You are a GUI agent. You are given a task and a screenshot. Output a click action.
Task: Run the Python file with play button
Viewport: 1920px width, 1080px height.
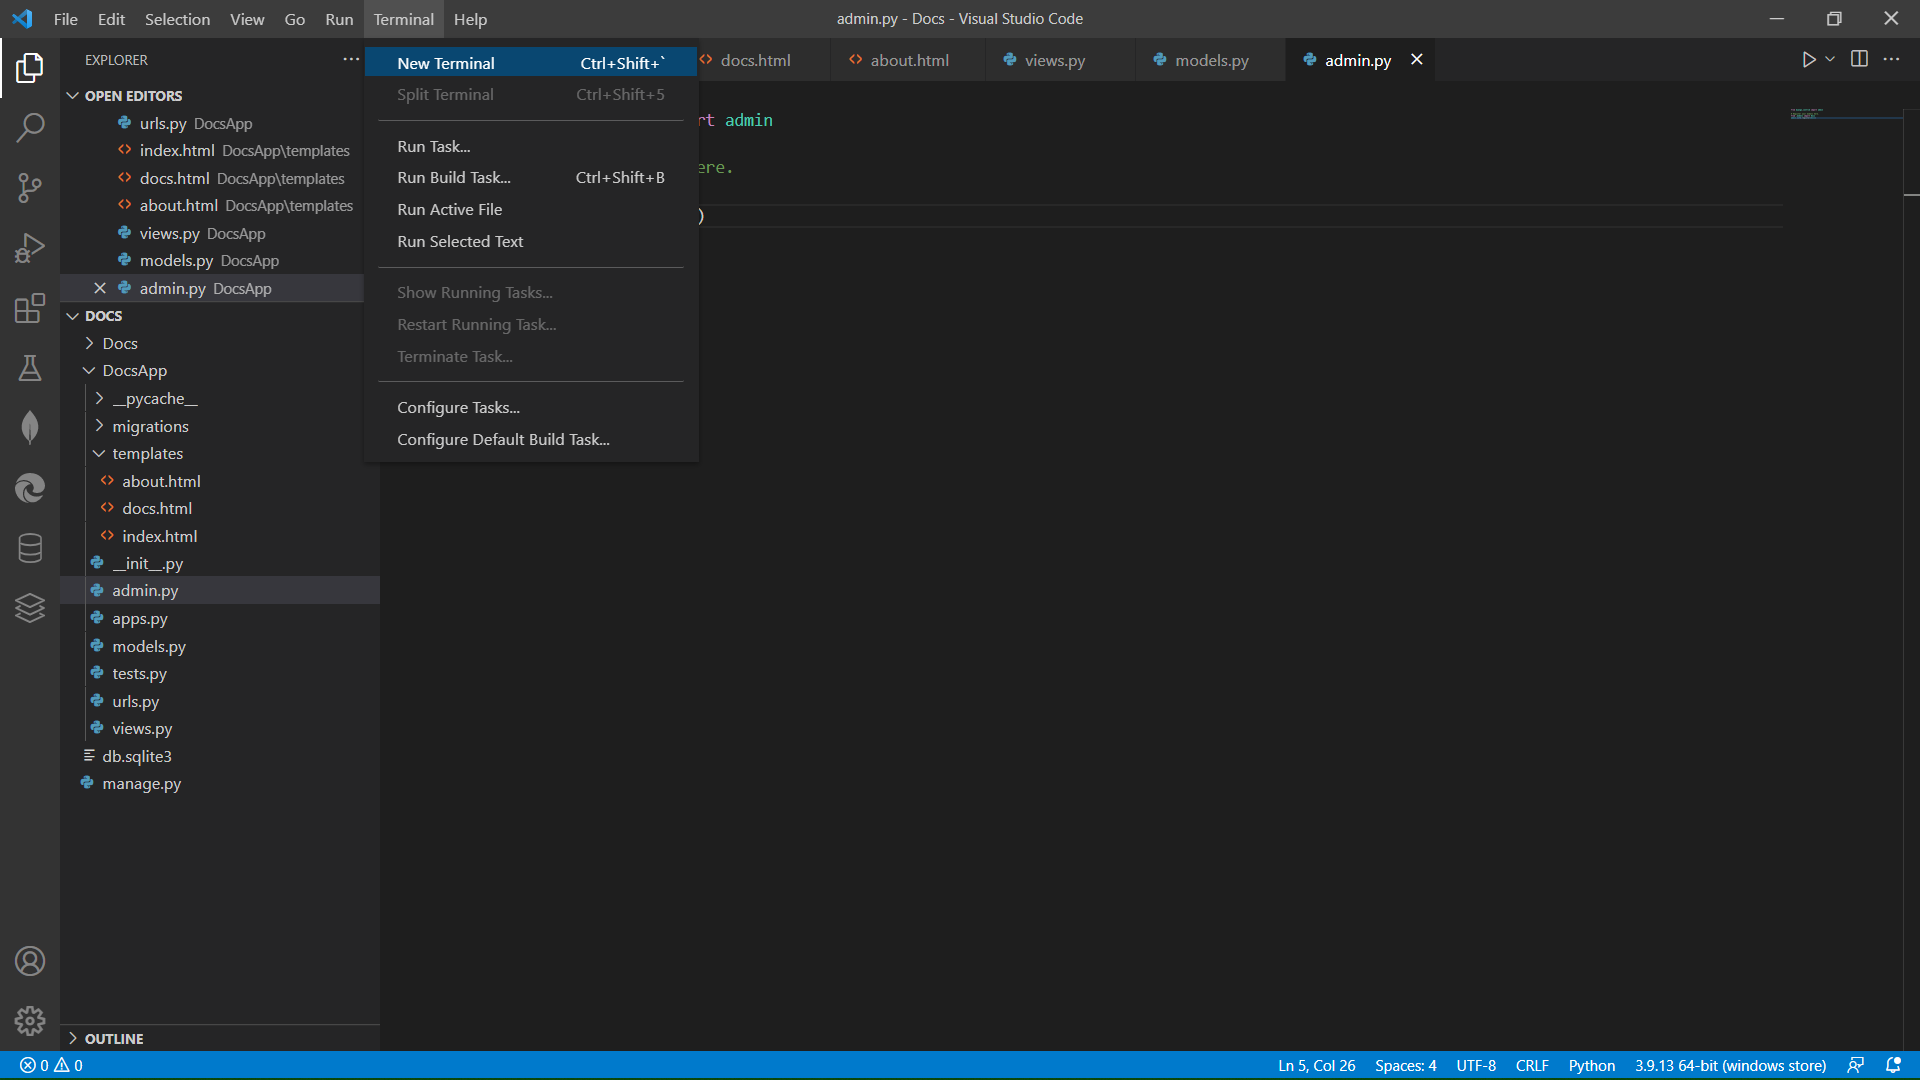click(1808, 59)
